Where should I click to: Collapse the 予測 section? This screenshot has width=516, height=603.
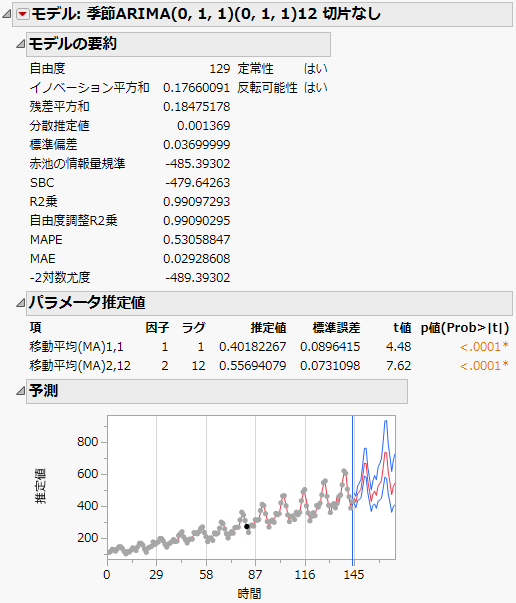point(20,391)
